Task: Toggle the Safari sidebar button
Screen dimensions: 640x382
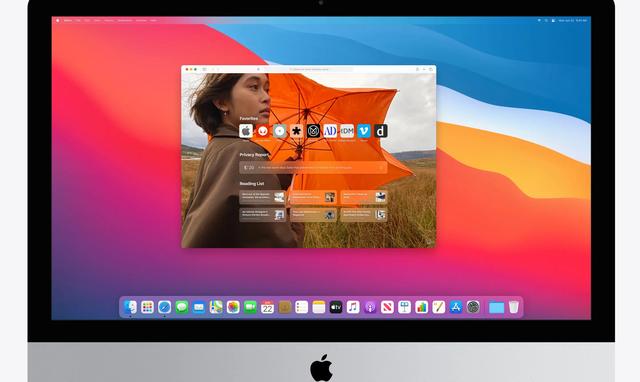Action: (204, 69)
